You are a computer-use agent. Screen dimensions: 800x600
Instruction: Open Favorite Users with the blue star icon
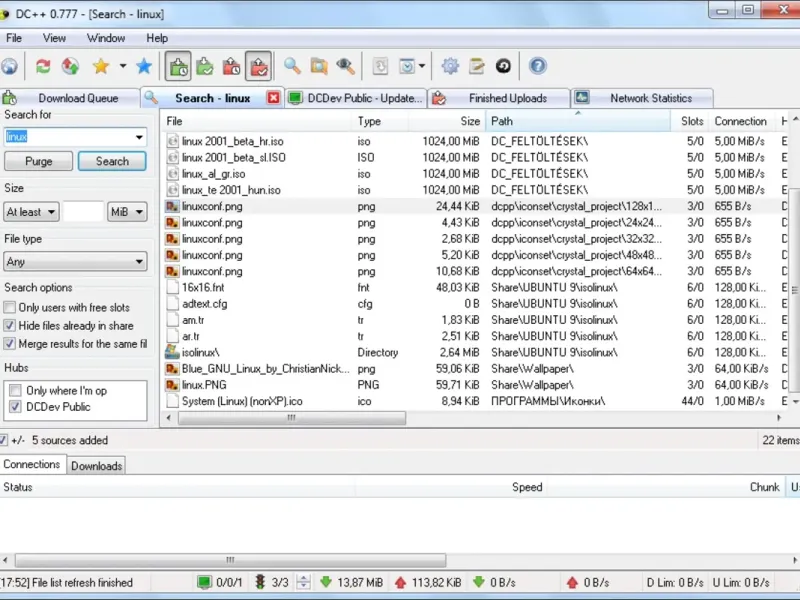pyautogui.click(x=144, y=66)
